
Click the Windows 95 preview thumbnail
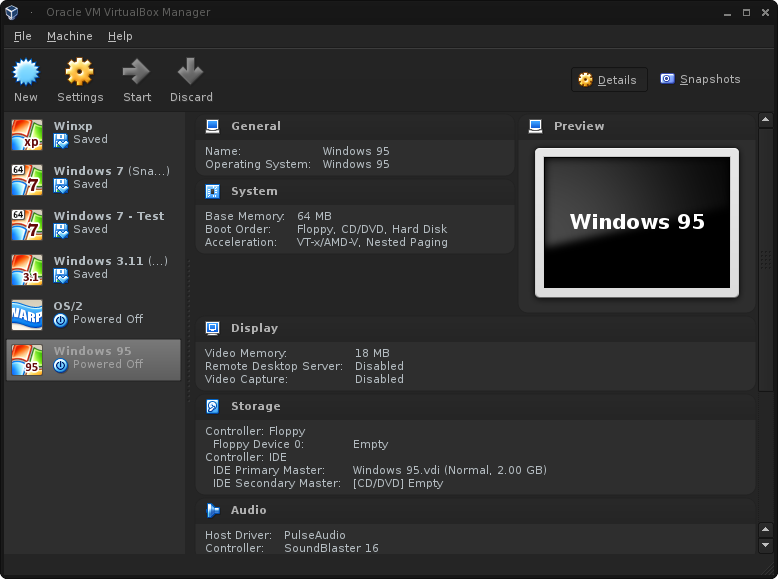tap(637, 222)
